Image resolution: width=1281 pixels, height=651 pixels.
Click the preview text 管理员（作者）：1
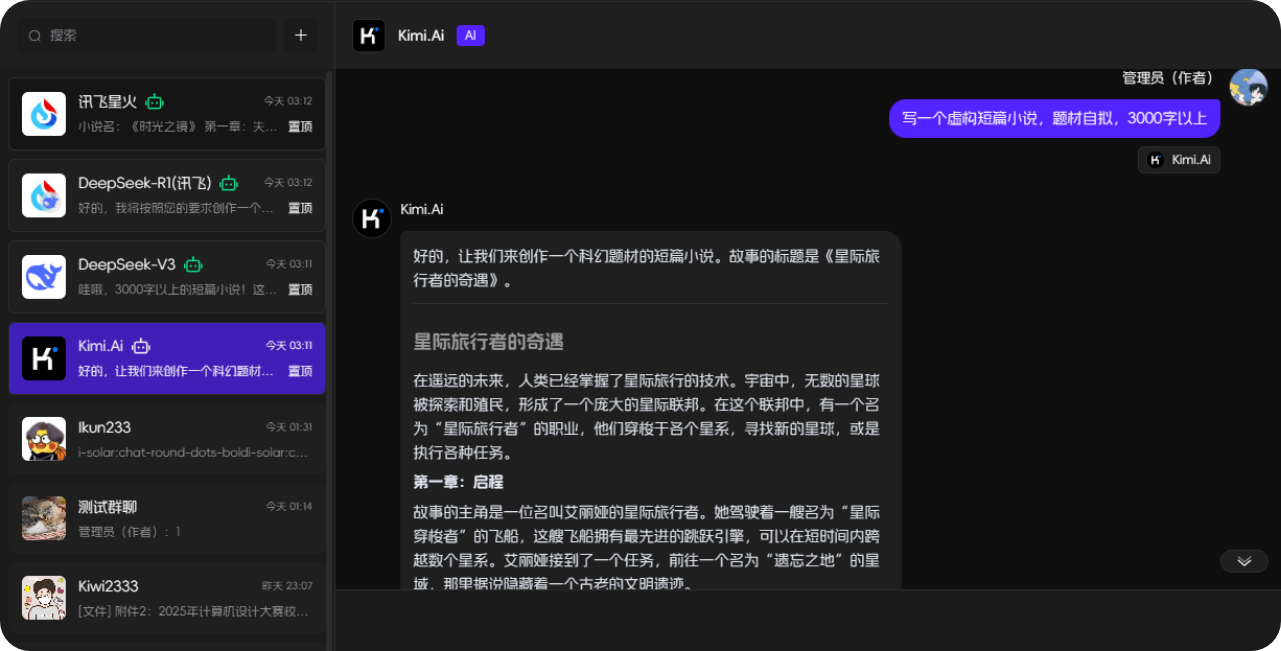pos(129,532)
